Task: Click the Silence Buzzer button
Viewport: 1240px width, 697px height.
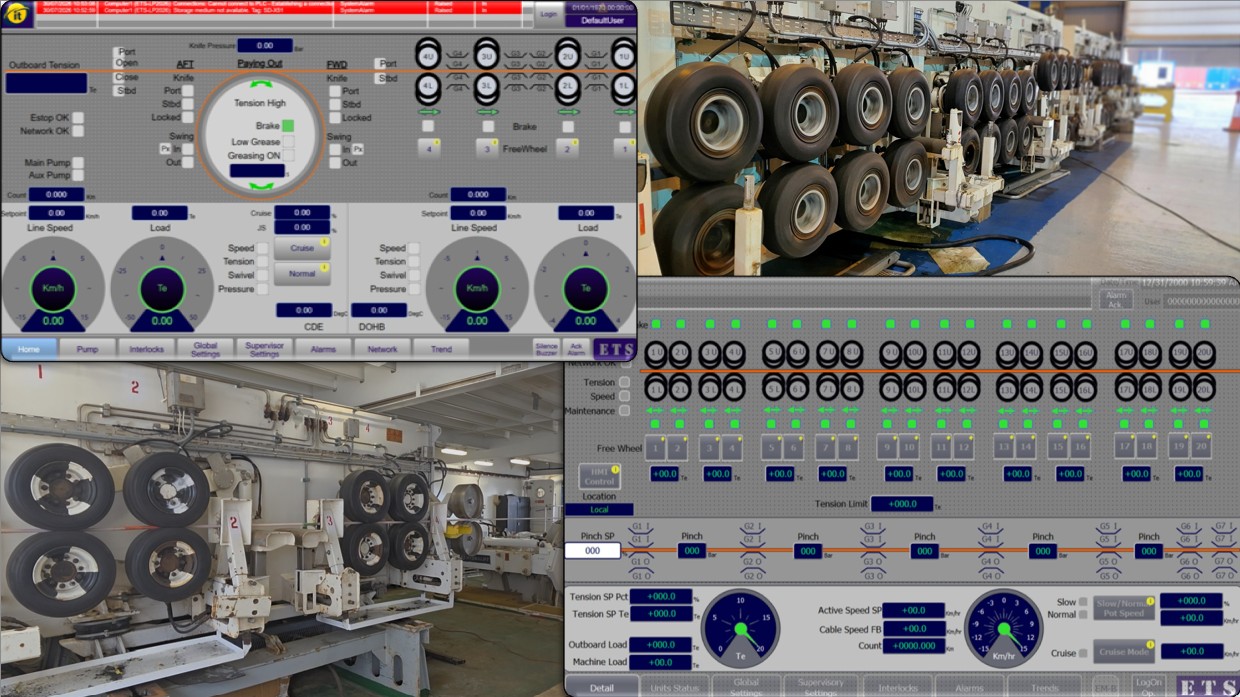Action: 546,349
